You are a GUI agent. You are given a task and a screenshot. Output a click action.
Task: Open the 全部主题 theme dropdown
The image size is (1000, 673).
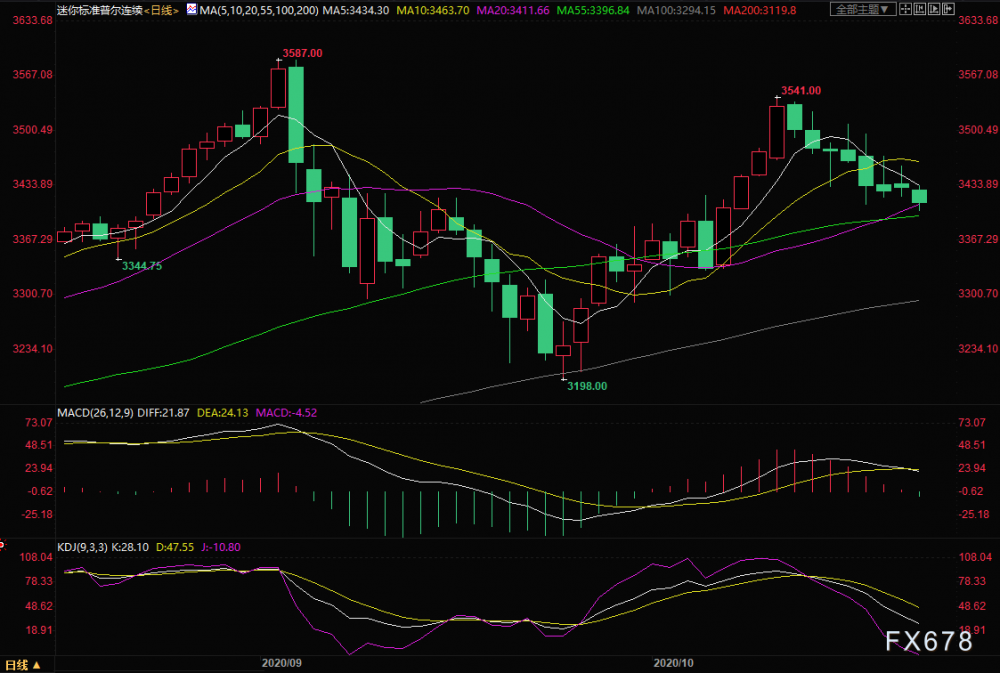pyautogui.click(x=863, y=10)
